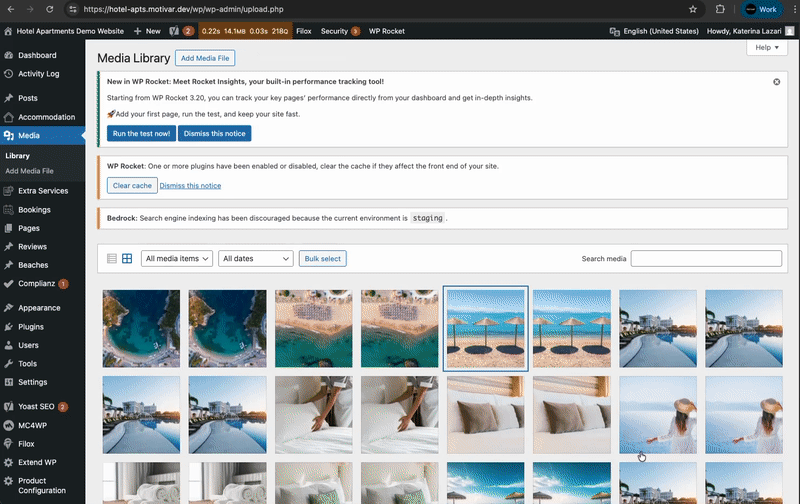Expand the All media items dropdown
This screenshot has height=504, width=800.
(x=177, y=259)
